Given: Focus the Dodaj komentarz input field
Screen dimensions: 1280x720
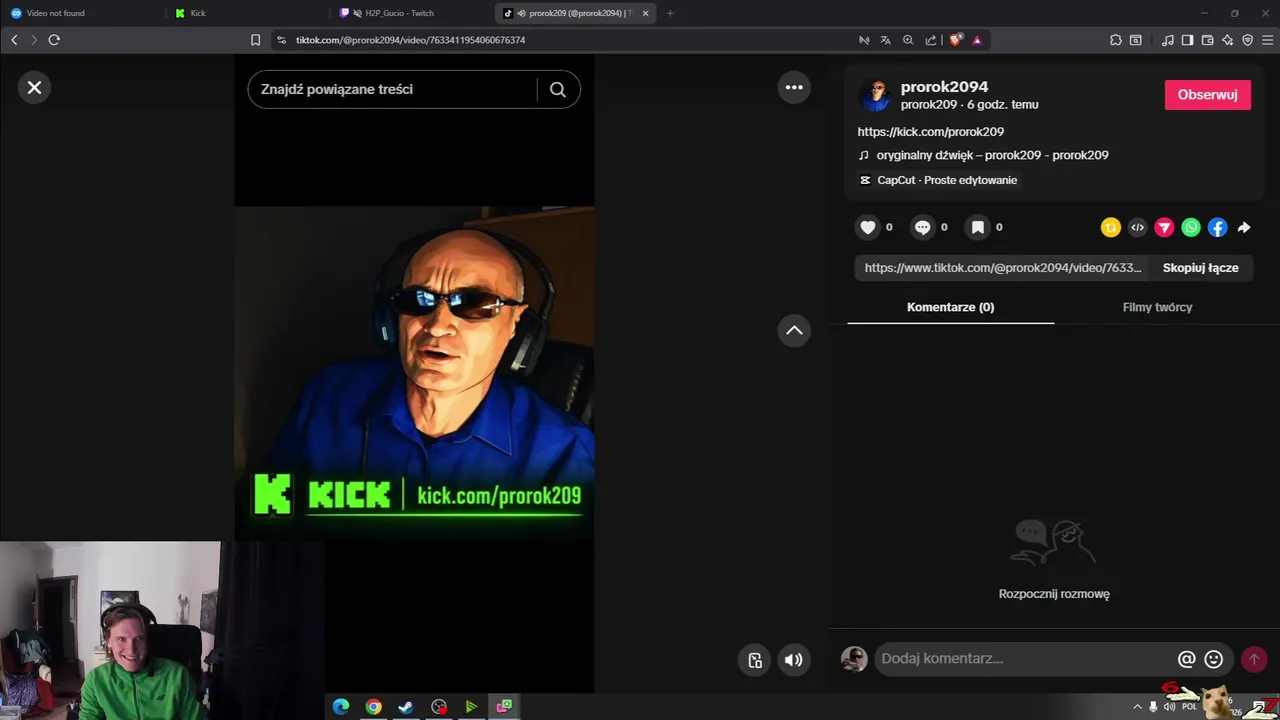Looking at the screenshot, I should tap(1025, 659).
